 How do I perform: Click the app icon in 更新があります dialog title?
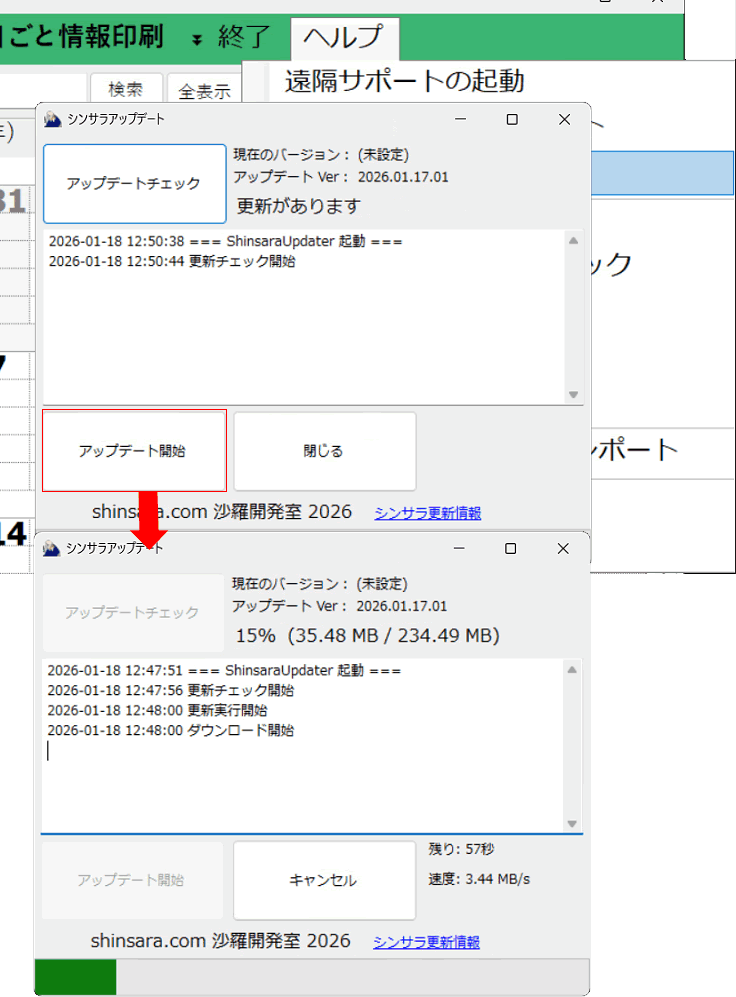(x=53, y=120)
